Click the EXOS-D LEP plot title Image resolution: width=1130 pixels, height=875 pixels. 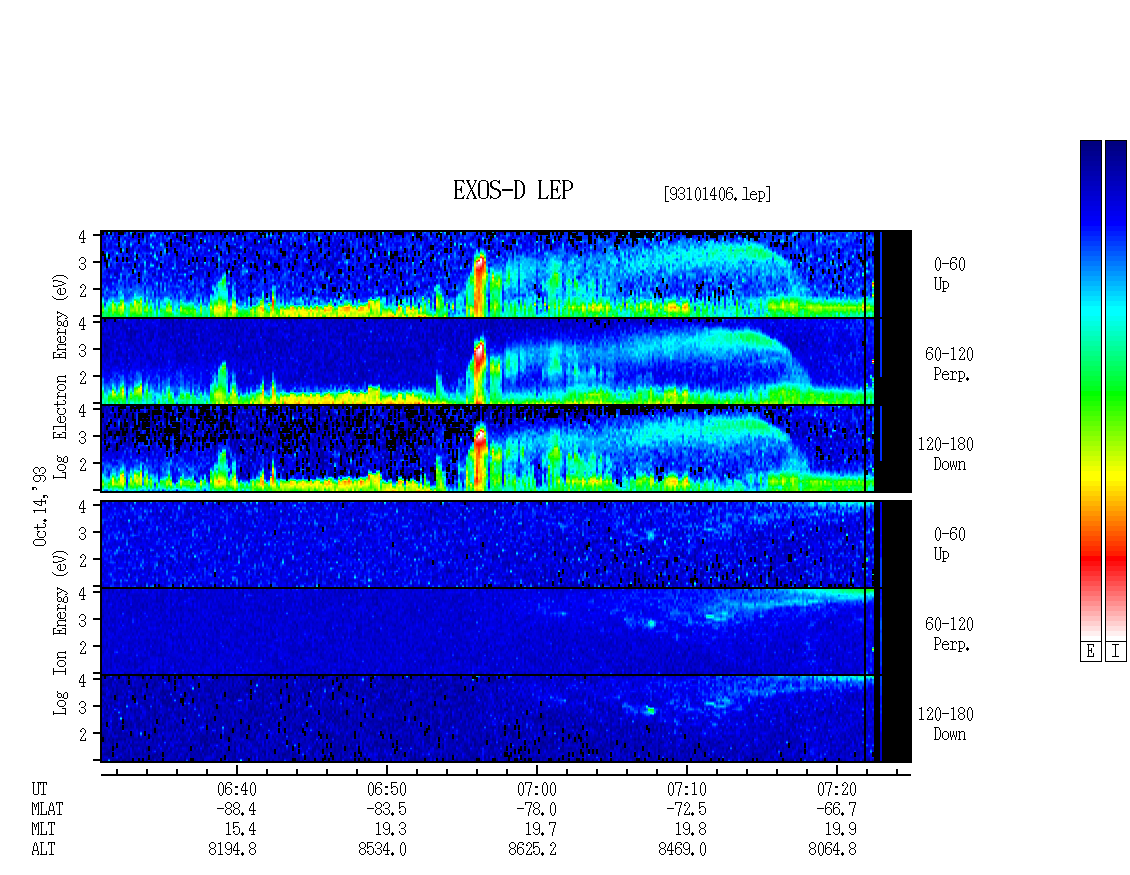coord(513,190)
